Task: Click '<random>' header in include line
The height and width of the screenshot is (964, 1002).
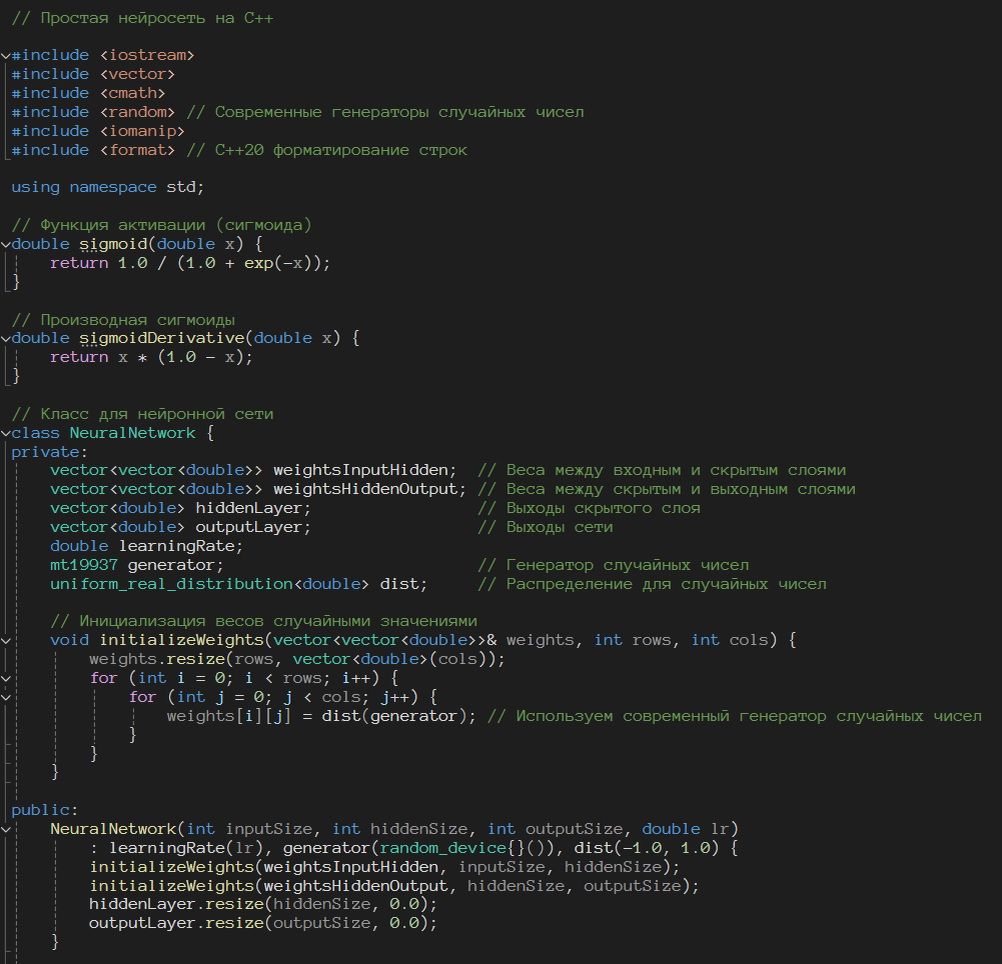Action: (x=137, y=112)
